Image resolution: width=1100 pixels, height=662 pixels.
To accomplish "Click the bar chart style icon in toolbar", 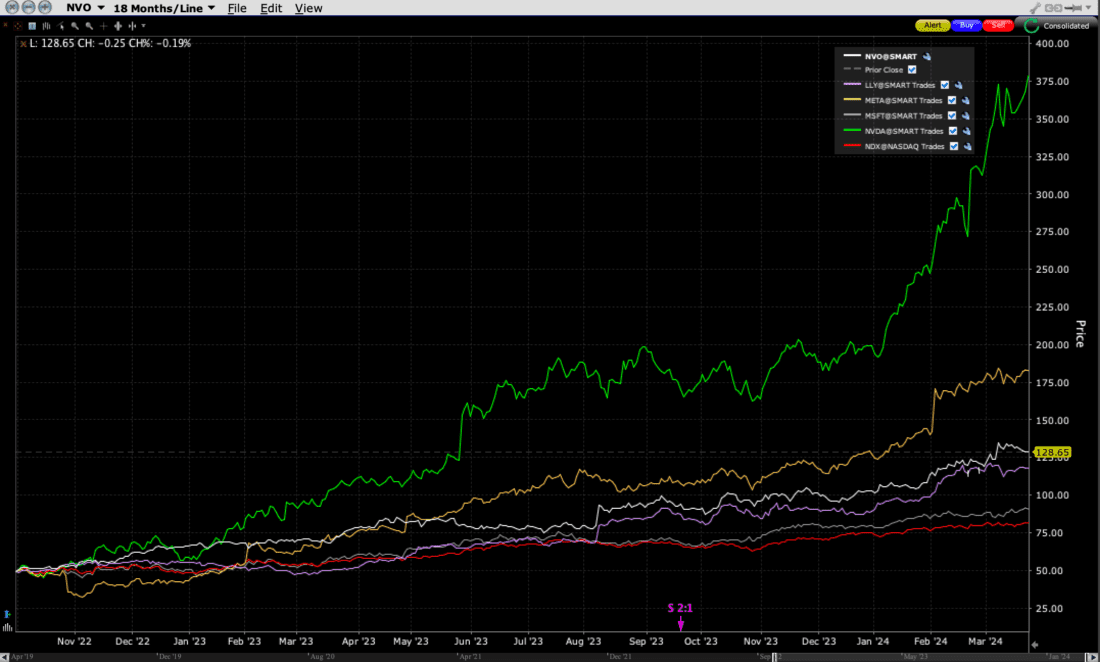I will [47, 25].
